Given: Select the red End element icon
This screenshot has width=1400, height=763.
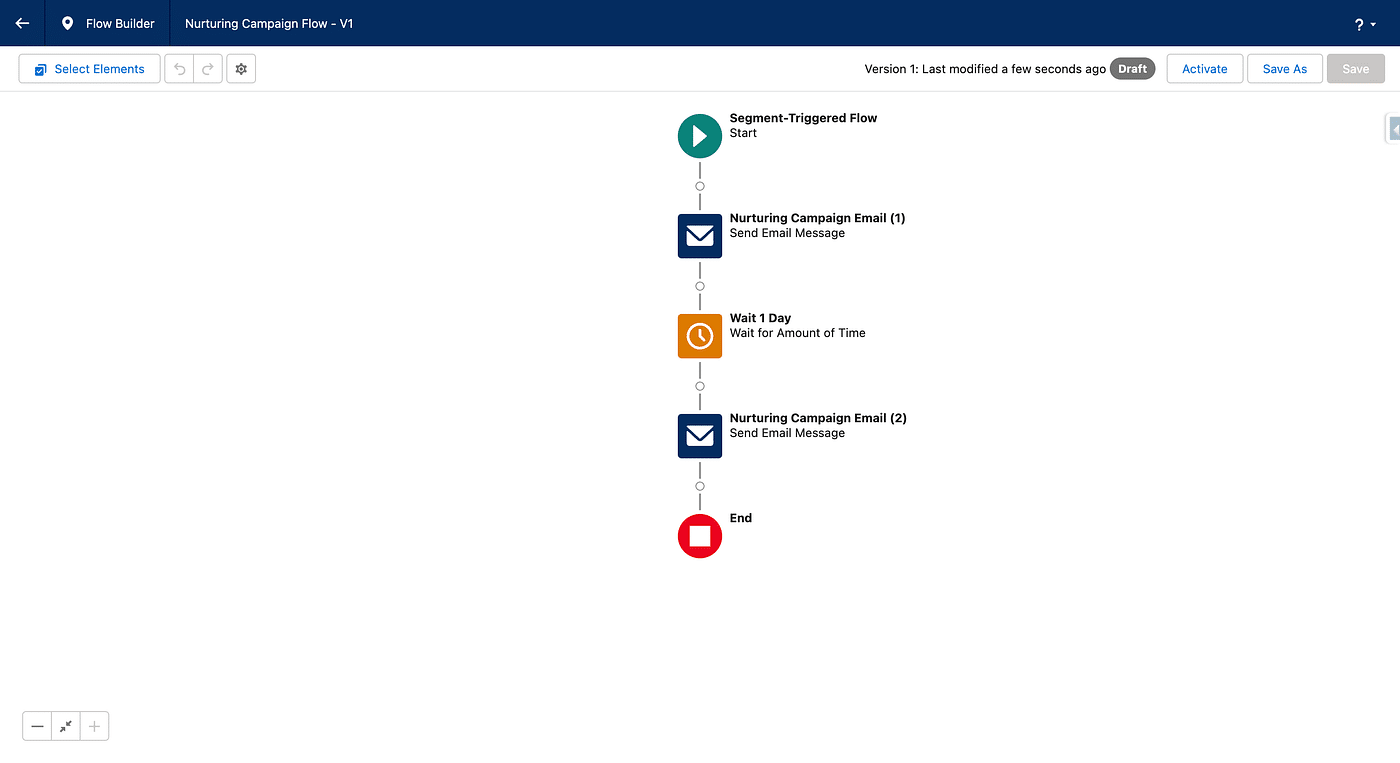Looking at the screenshot, I should pyautogui.click(x=699, y=536).
